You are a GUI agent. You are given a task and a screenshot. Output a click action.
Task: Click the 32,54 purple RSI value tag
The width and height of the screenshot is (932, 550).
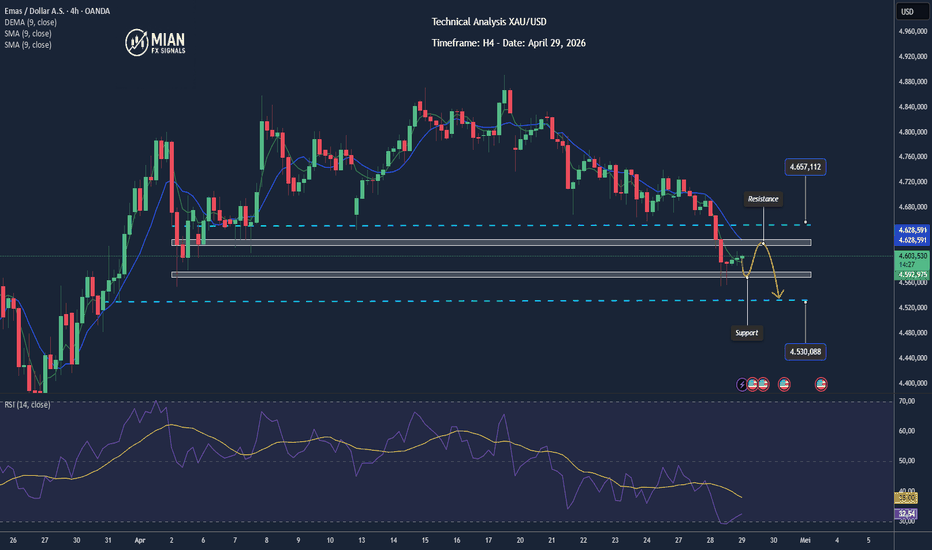(x=906, y=513)
